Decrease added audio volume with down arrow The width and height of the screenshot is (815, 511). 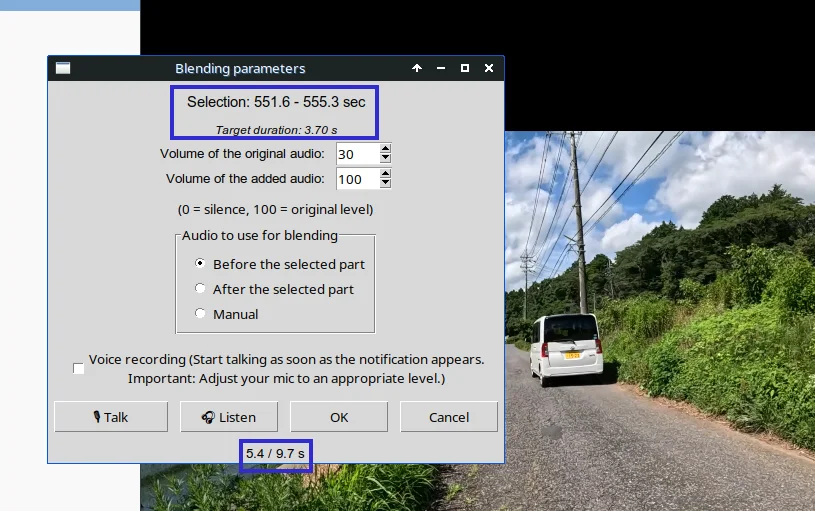[385, 184]
